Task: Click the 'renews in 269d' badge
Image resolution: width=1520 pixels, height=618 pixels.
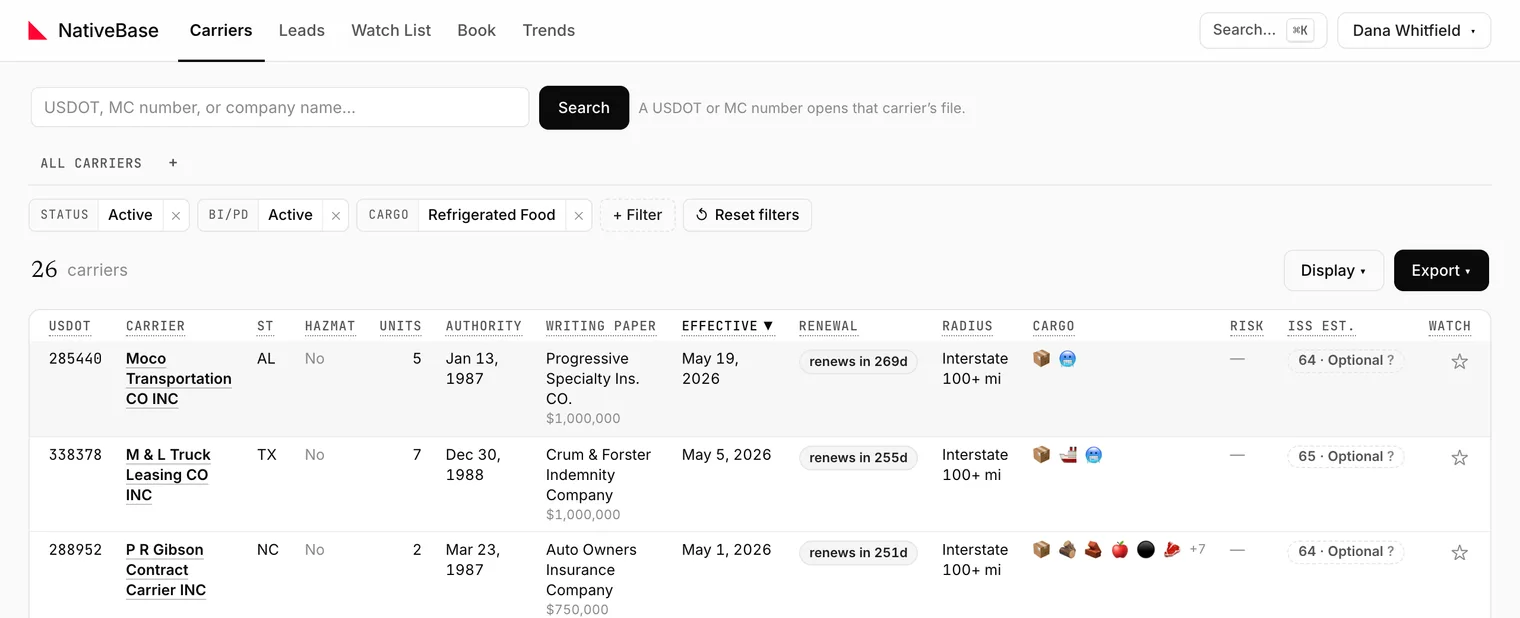Action: 858,362
